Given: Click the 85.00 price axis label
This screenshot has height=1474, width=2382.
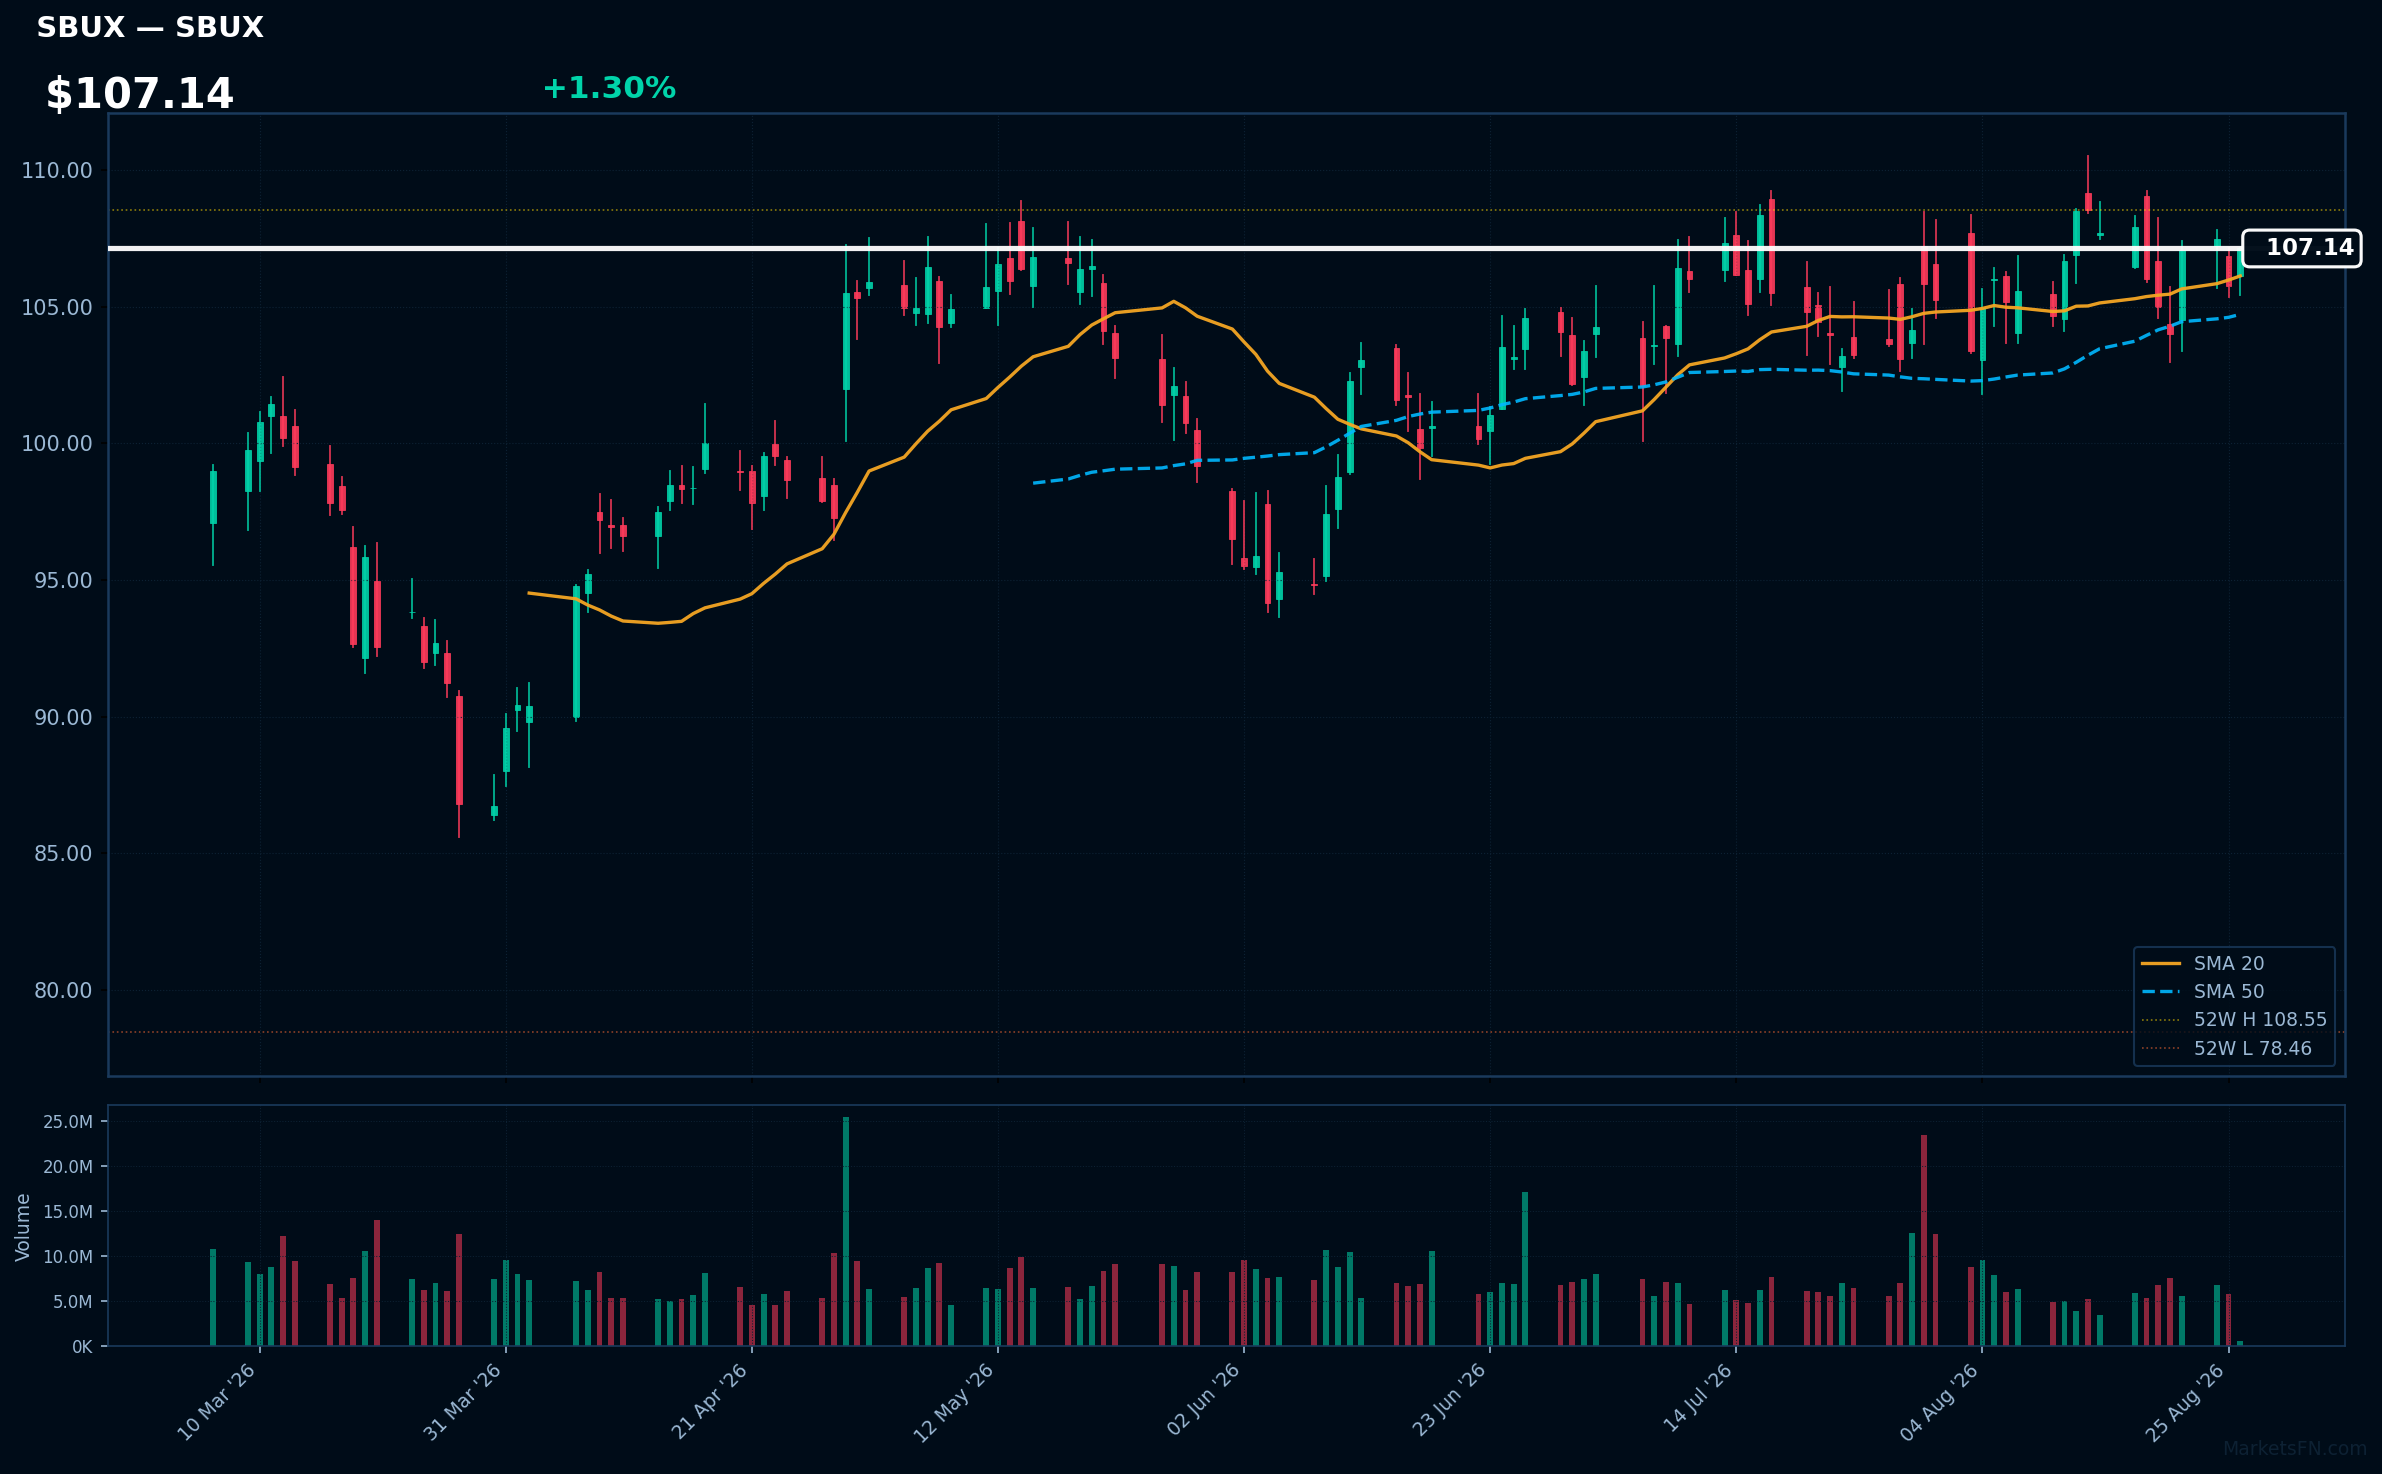Looking at the screenshot, I should click(63, 853).
